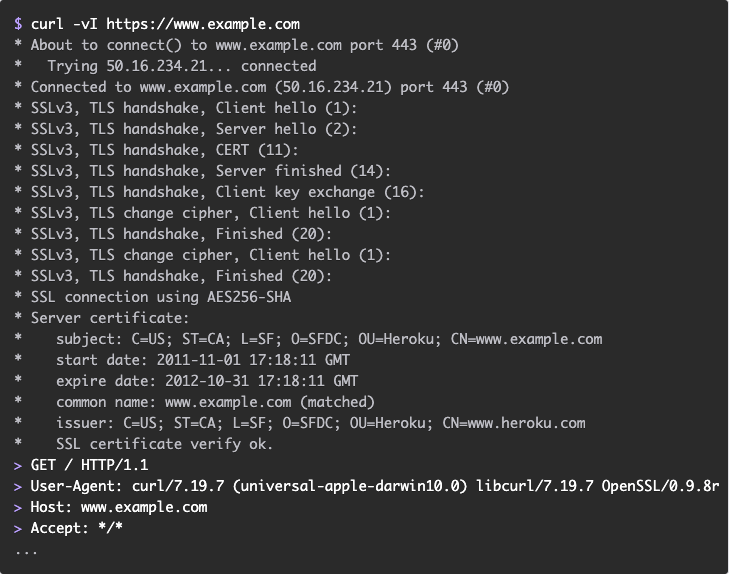The height and width of the screenshot is (574, 729).
Task: Click the "Accept: */*" header line
Action: (77, 528)
